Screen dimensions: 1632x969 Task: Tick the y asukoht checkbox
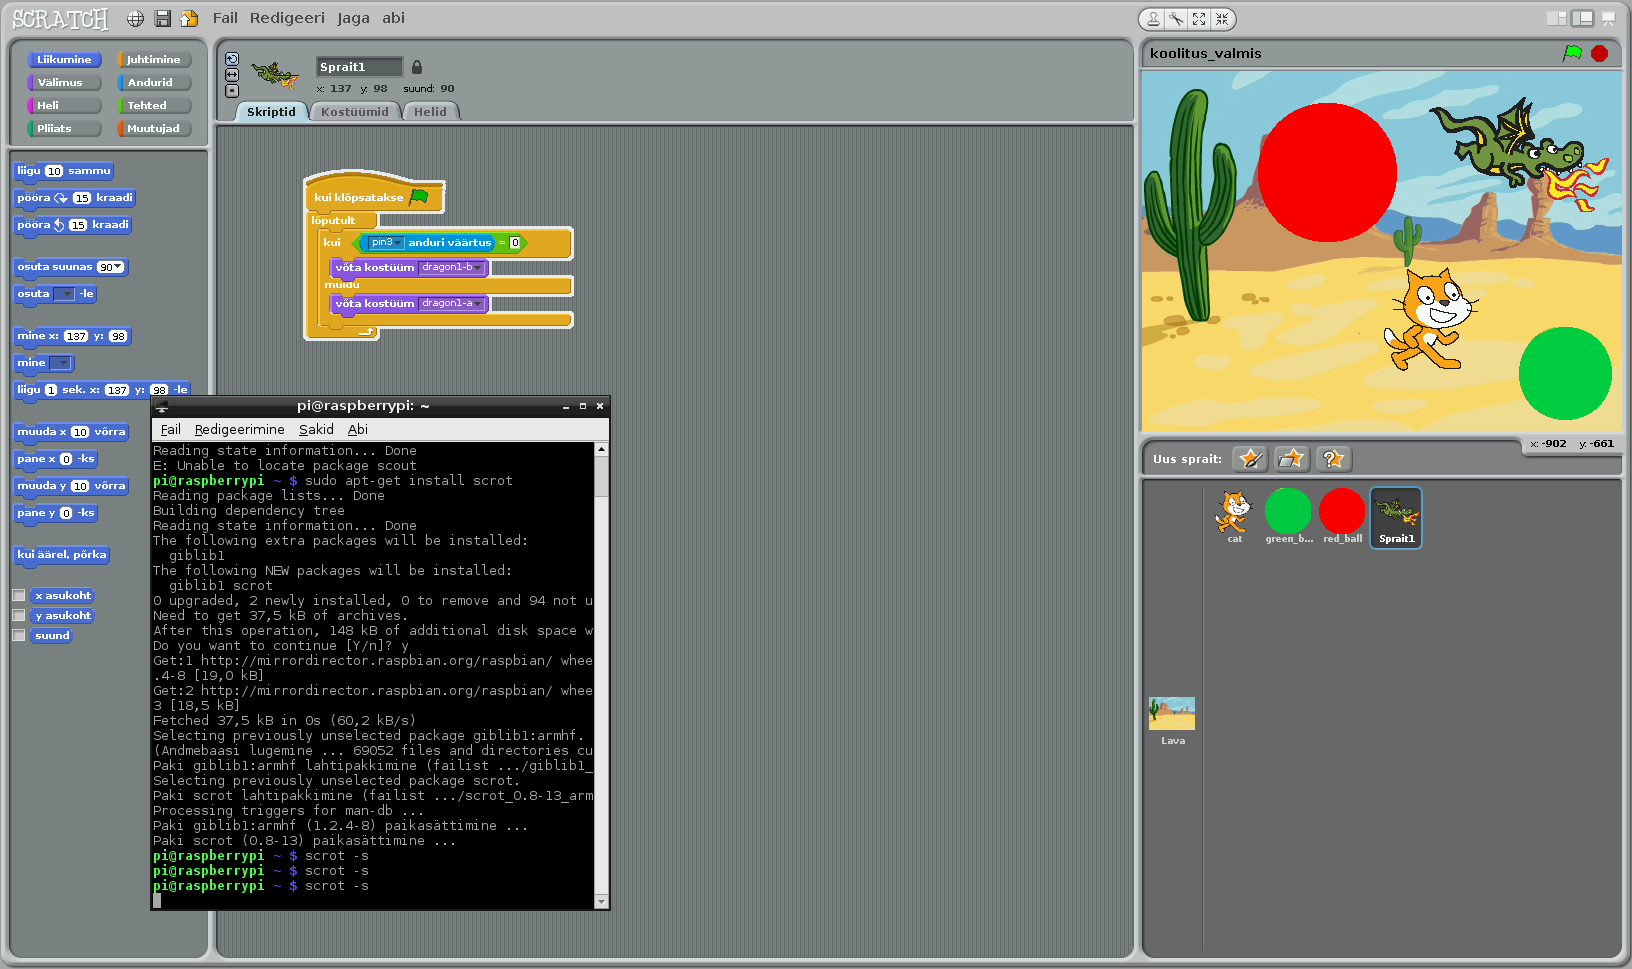coord(18,615)
